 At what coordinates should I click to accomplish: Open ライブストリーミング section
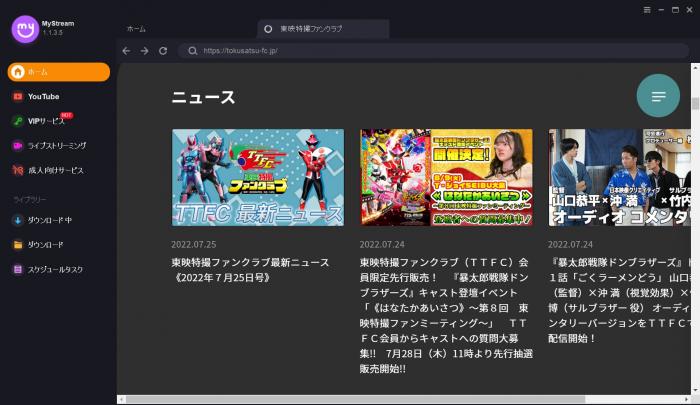(57, 146)
